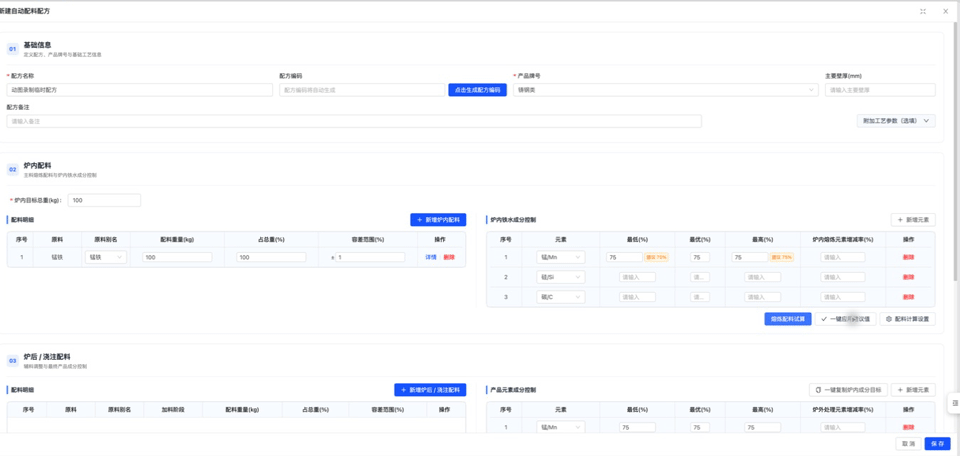Viewport: 960px width, 456px height.
Task: Click the 03 炉后 / 浇注配料 step badge
Action: [12, 361]
